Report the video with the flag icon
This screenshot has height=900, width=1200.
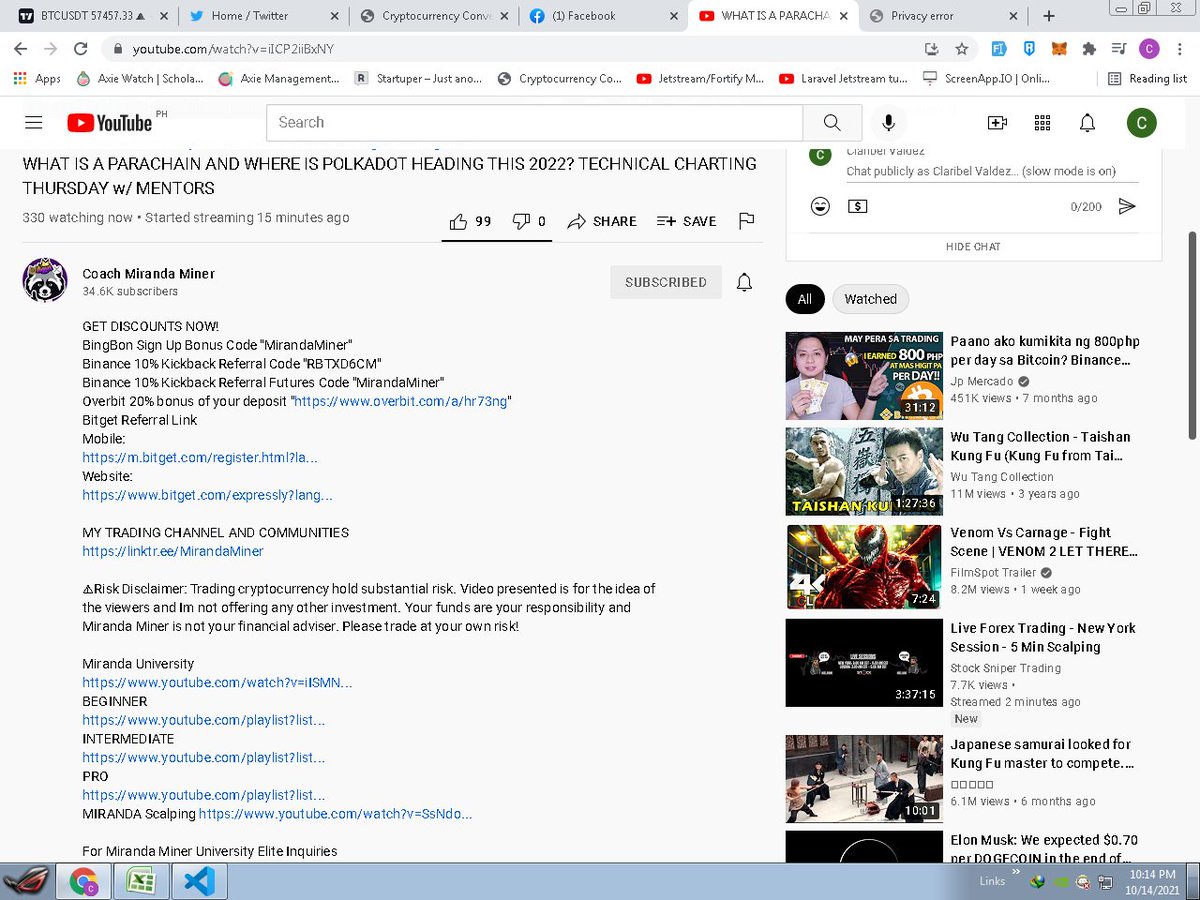[746, 221]
